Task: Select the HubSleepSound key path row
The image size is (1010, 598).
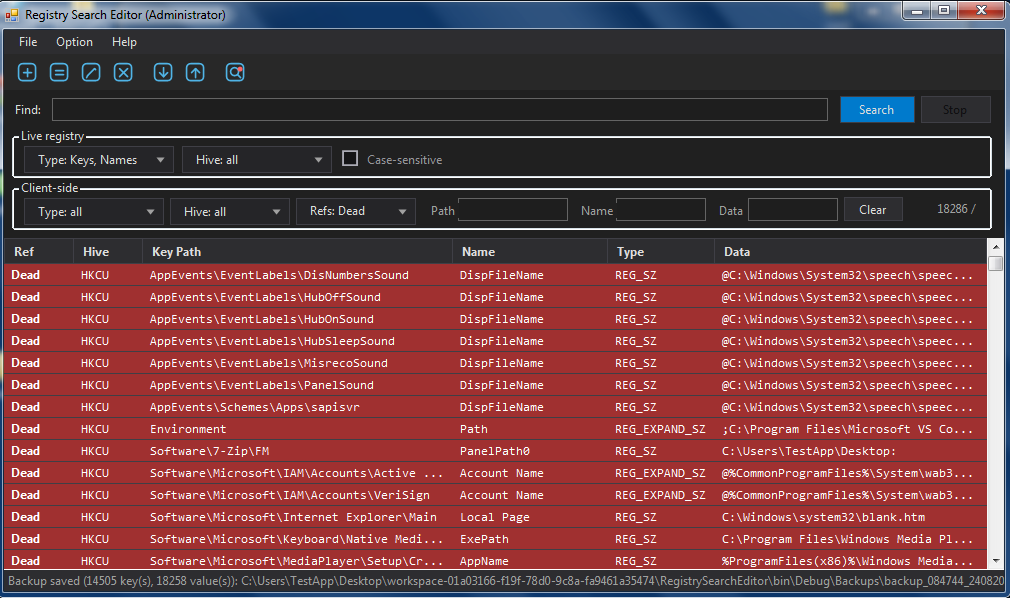Action: [x=495, y=341]
